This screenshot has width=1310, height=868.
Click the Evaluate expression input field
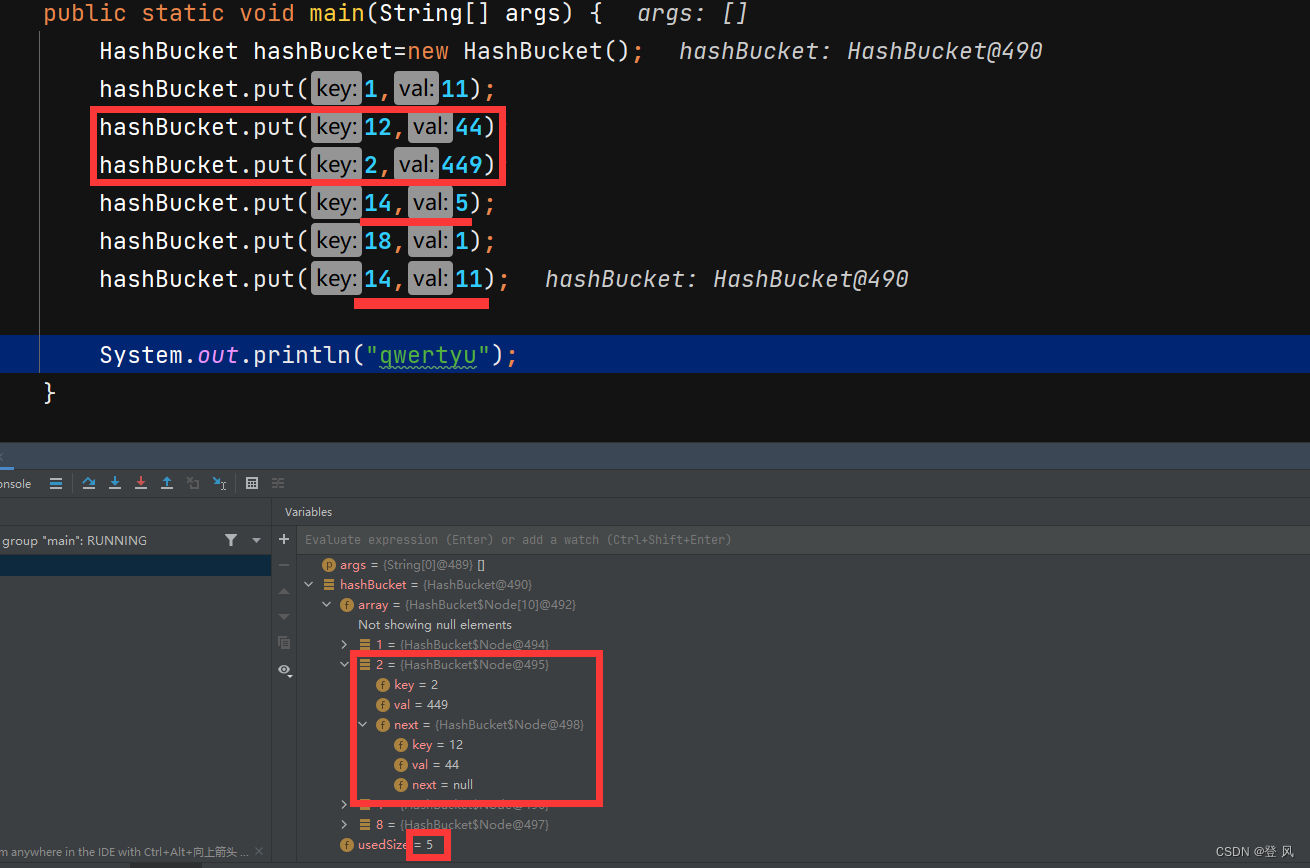805,539
